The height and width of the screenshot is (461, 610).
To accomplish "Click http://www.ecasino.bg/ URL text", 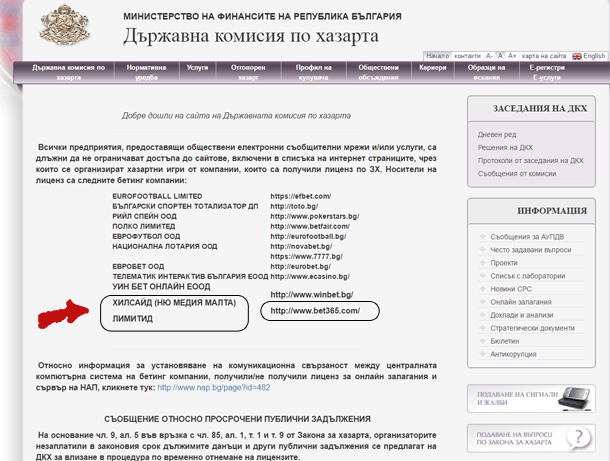I will [x=310, y=277].
